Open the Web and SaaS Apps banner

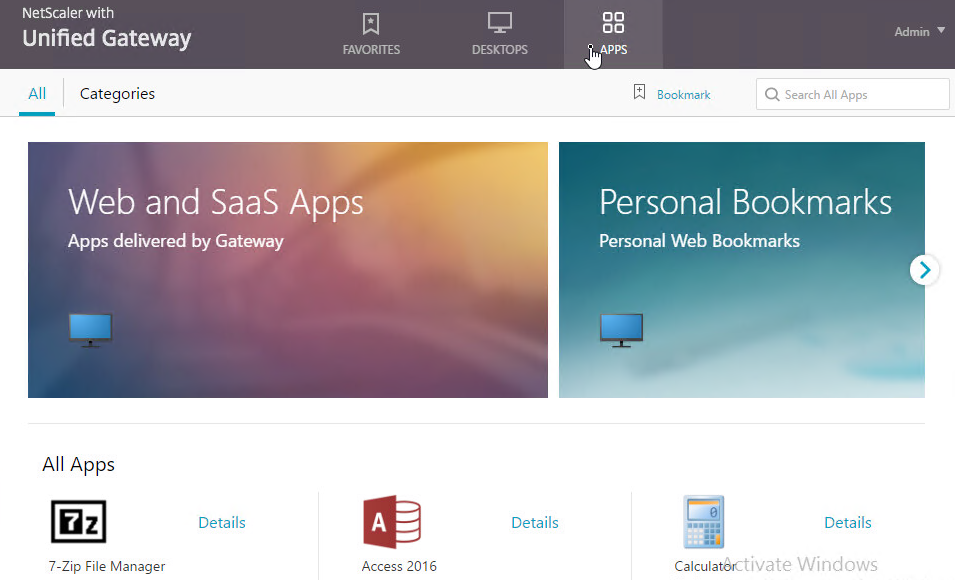[x=288, y=270]
